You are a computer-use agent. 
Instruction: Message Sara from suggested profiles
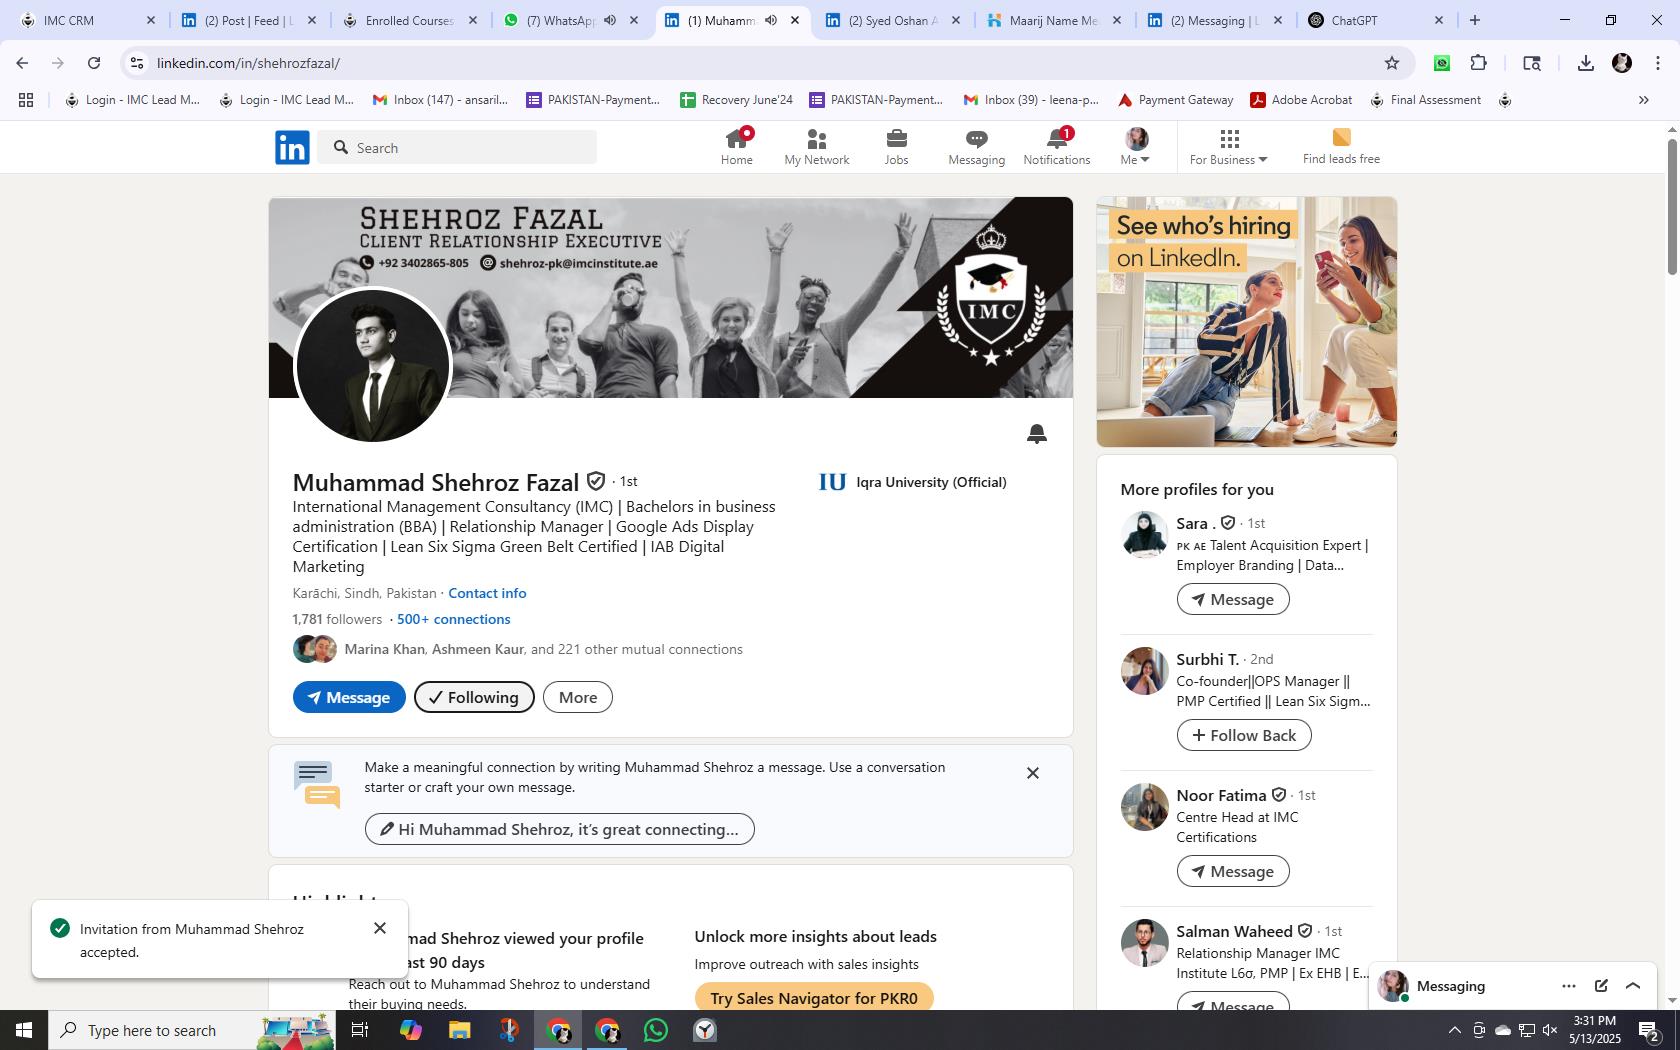[x=1233, y=599]
